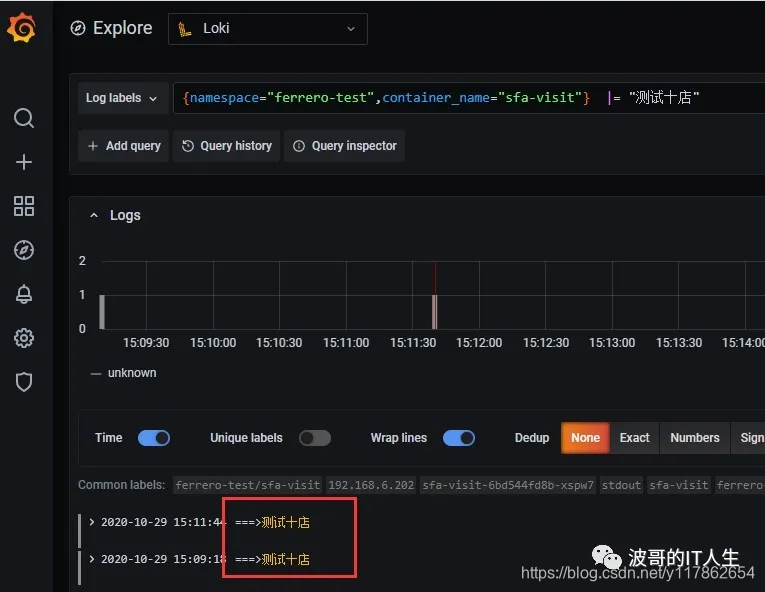Open Query history

[x=226, y=146]
